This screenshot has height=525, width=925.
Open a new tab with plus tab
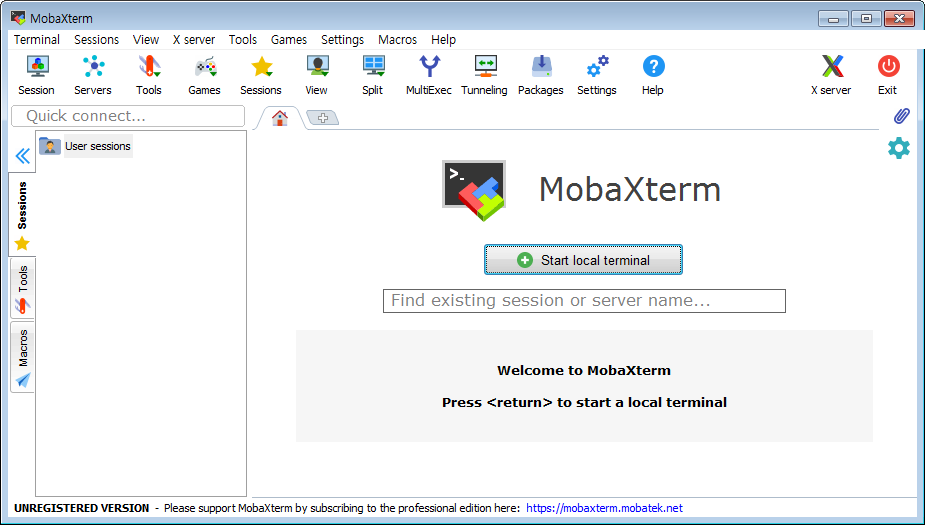(323, 118)
